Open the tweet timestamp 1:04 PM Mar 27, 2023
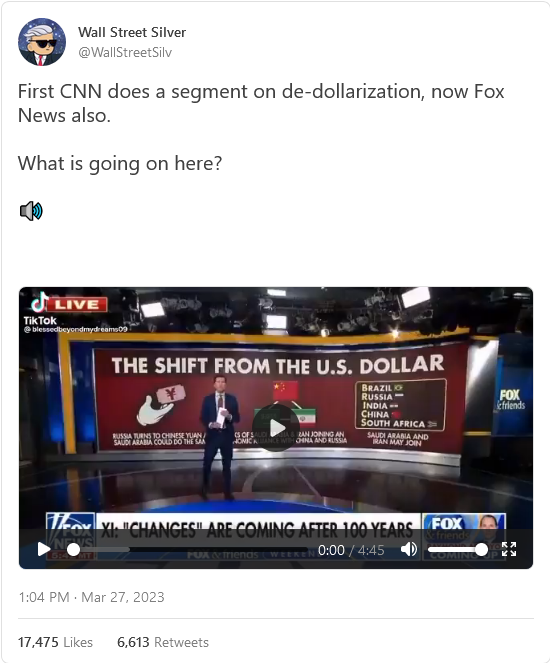 [91, 597]
